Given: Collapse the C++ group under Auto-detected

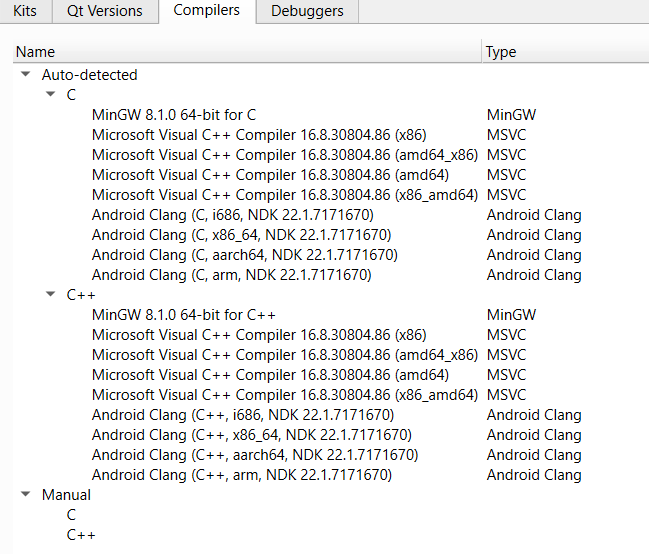Looking at the screenshot, I should 51,295.
